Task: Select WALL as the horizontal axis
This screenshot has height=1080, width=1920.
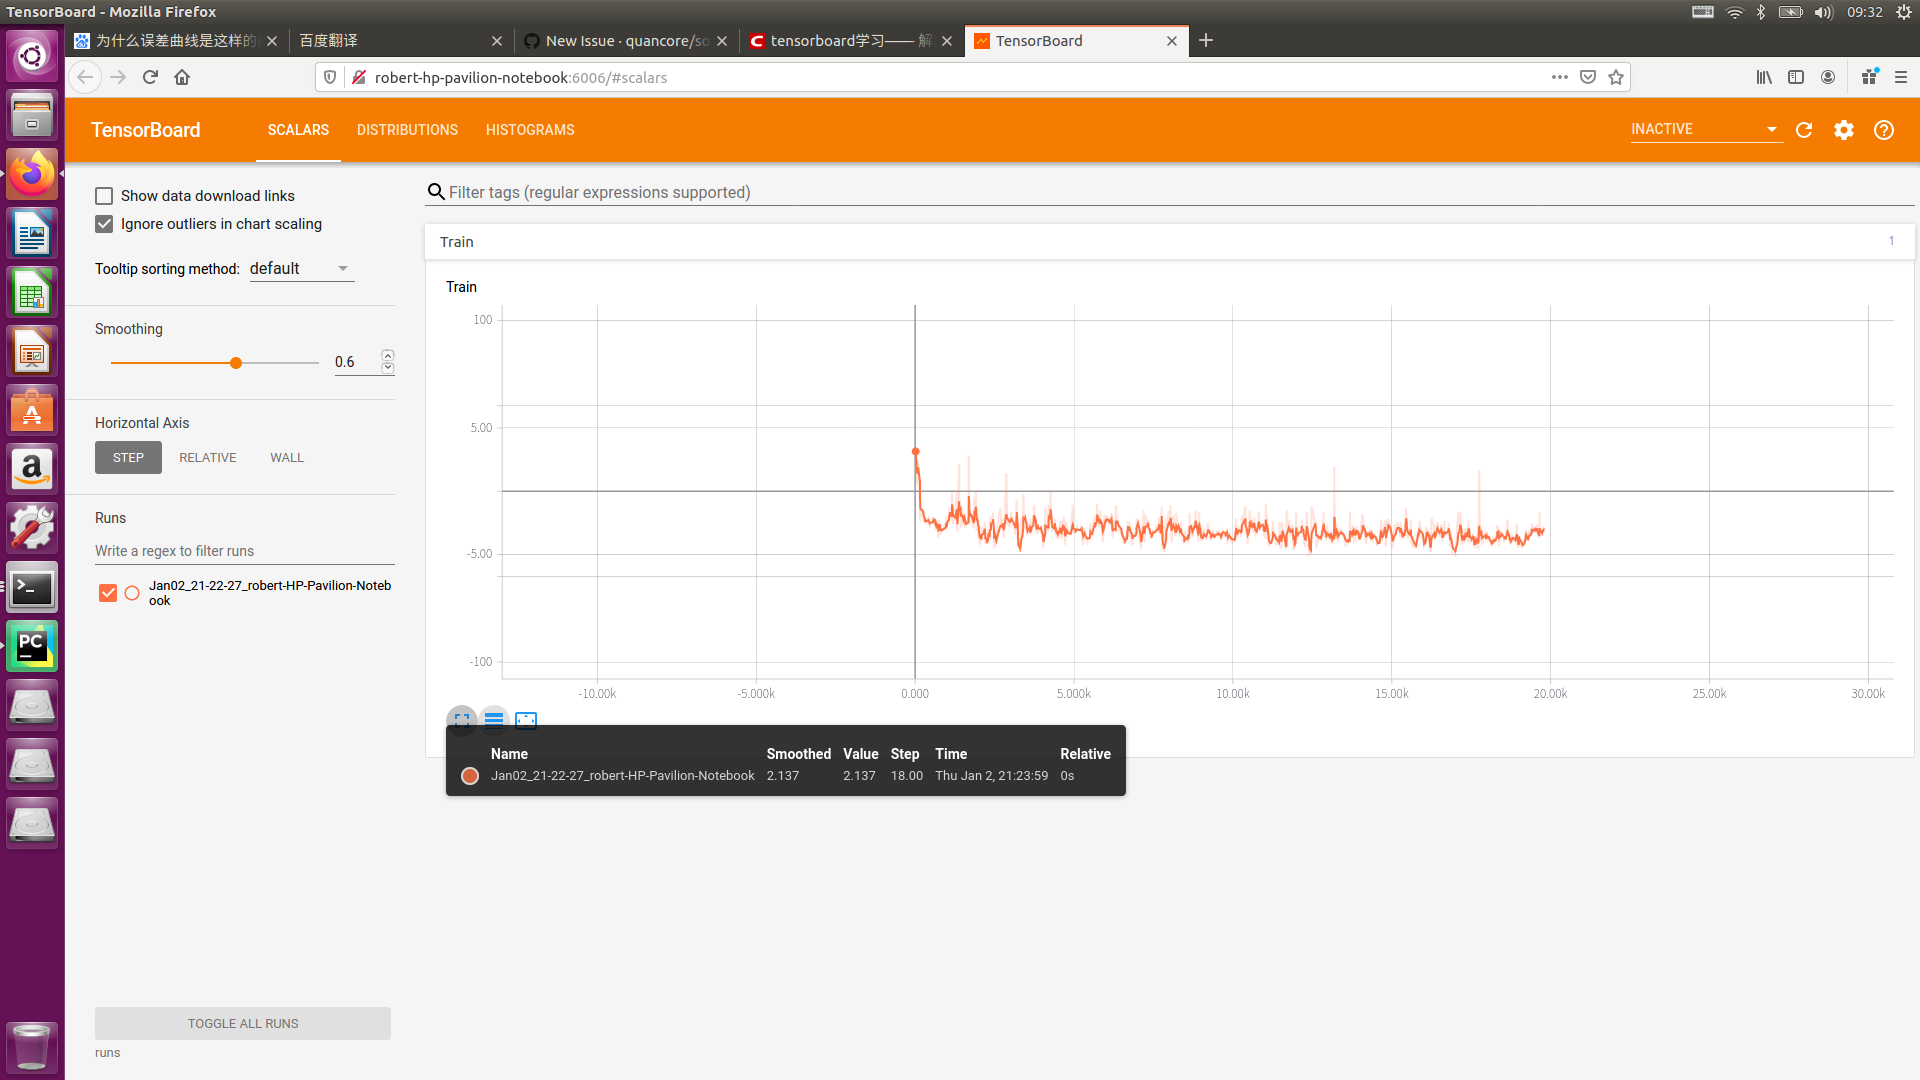Action: 286,457
